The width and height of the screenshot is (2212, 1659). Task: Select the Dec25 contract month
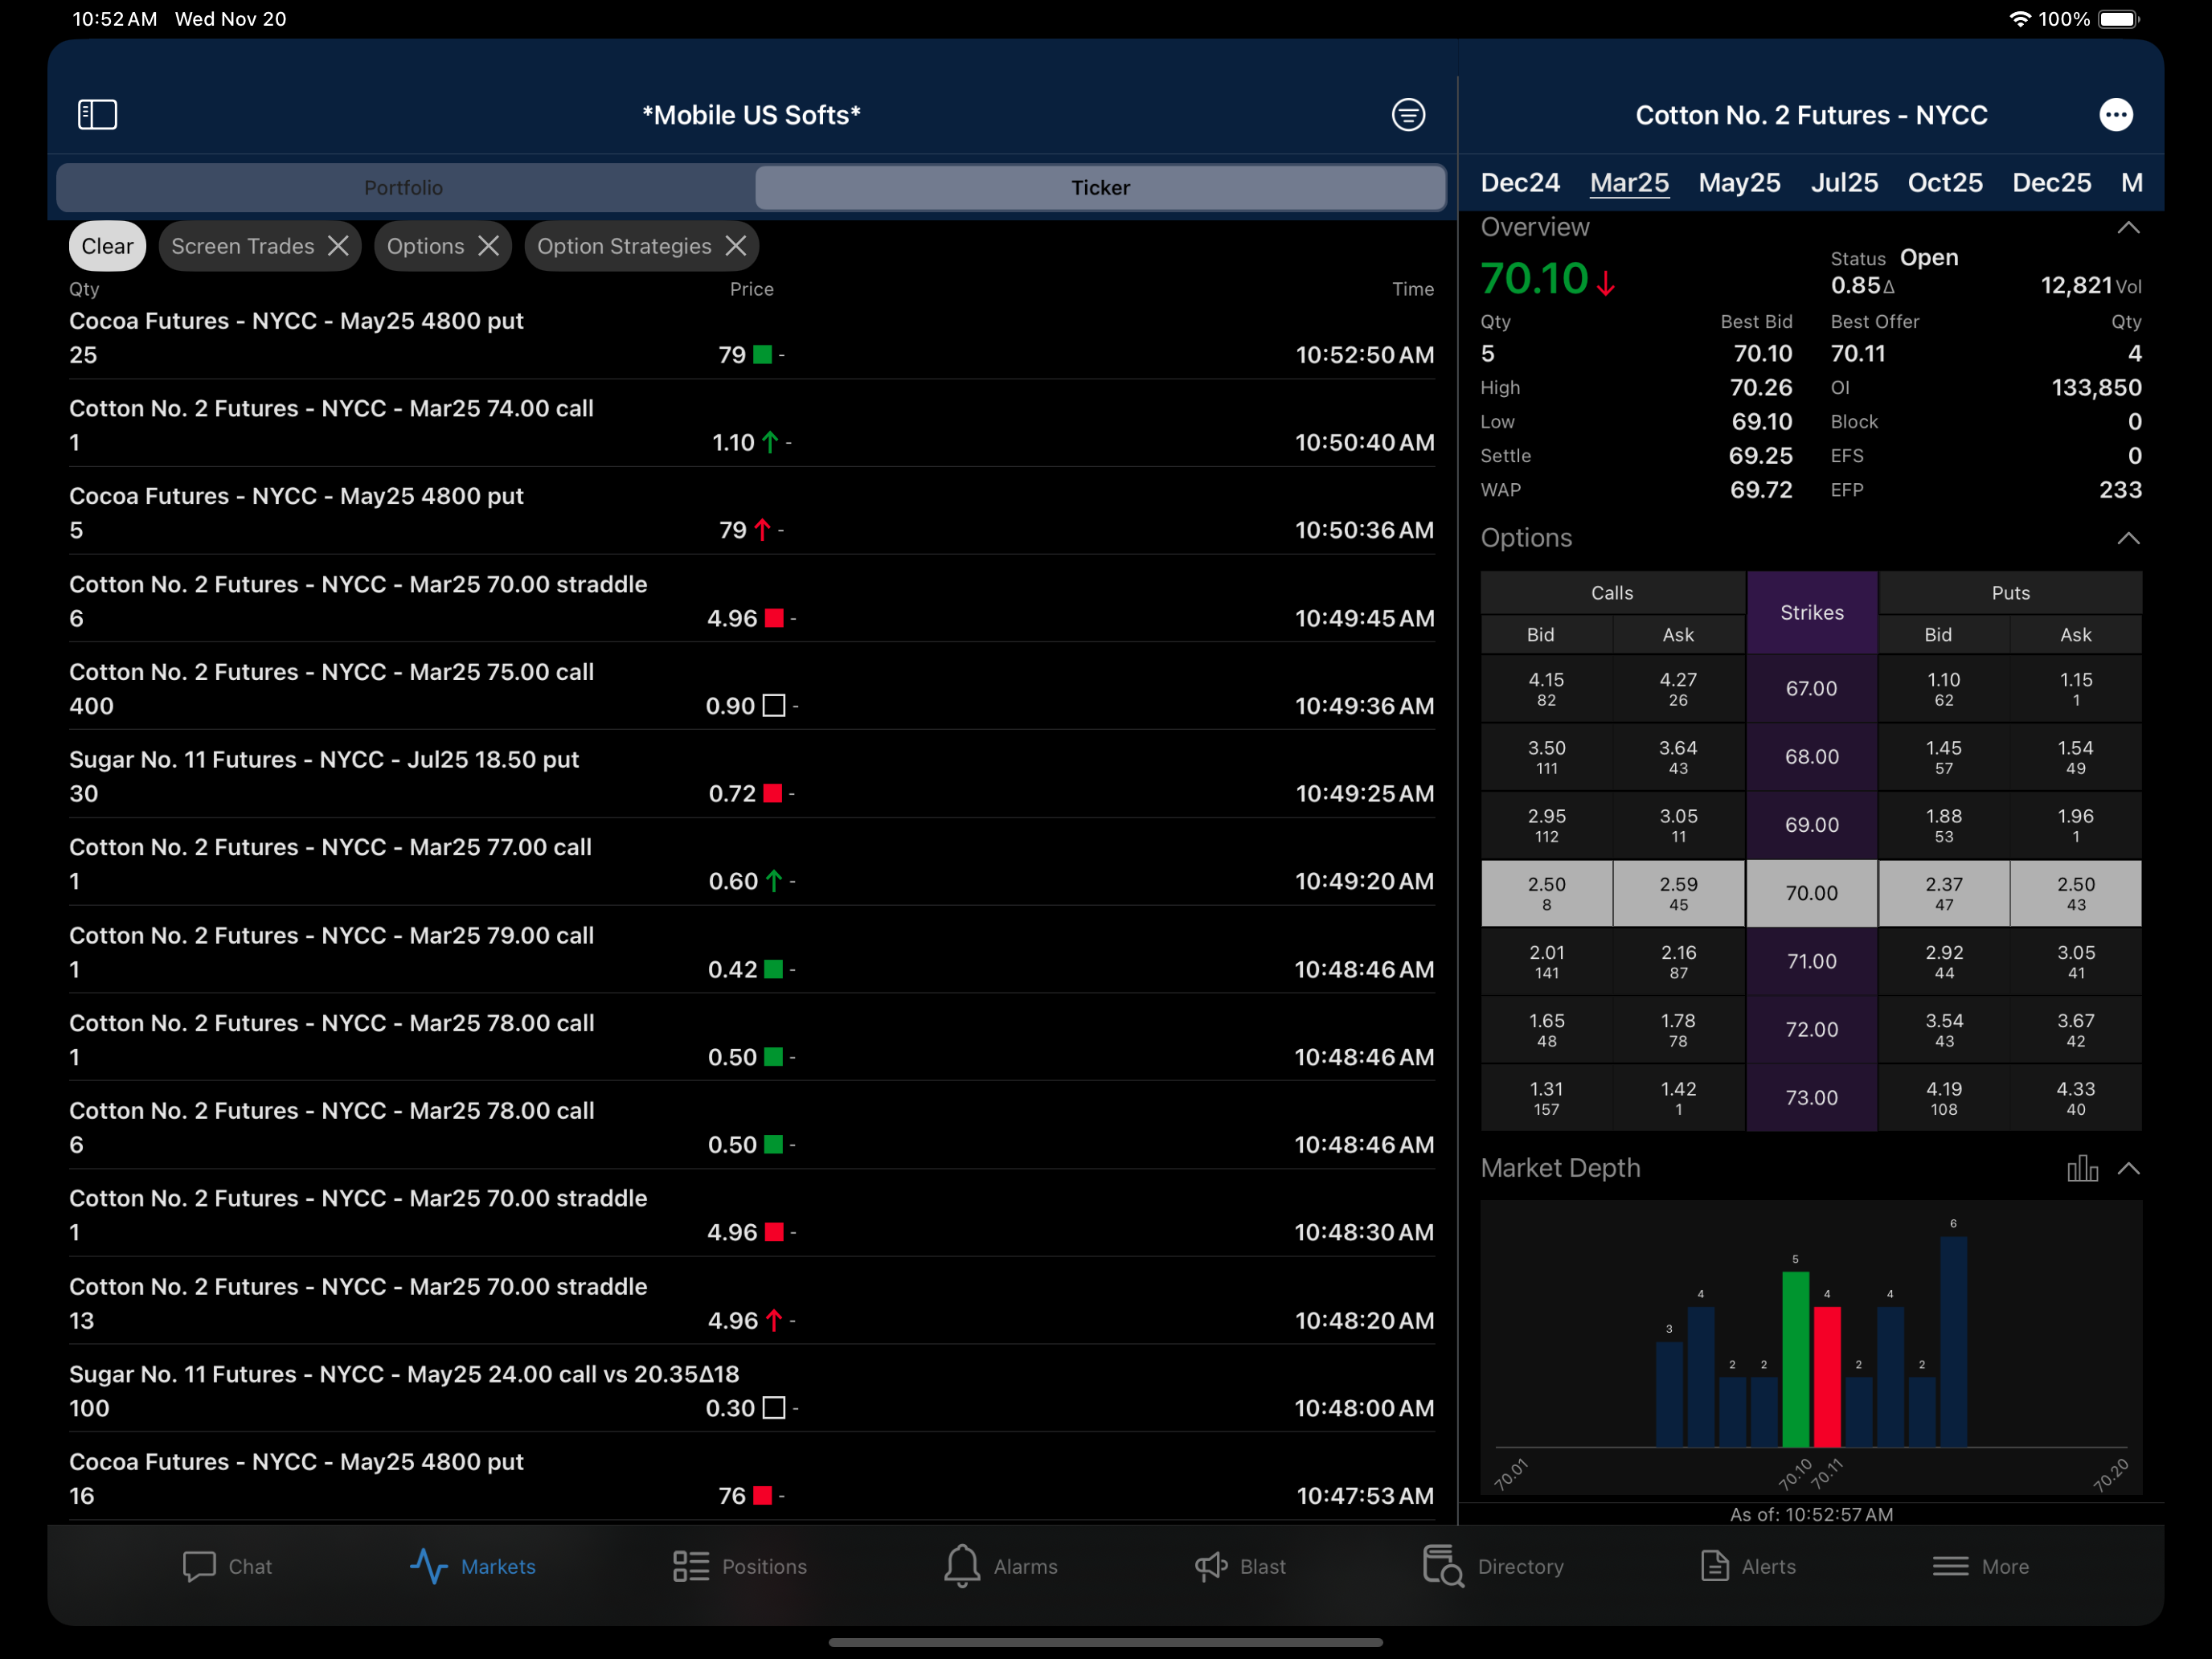point(2051,183)
